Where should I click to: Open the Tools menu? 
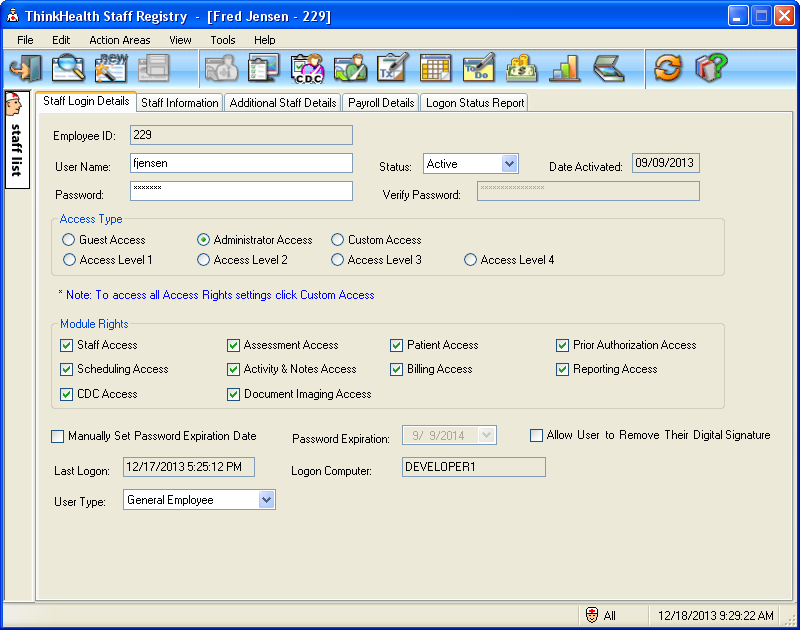tap(223, 40)
